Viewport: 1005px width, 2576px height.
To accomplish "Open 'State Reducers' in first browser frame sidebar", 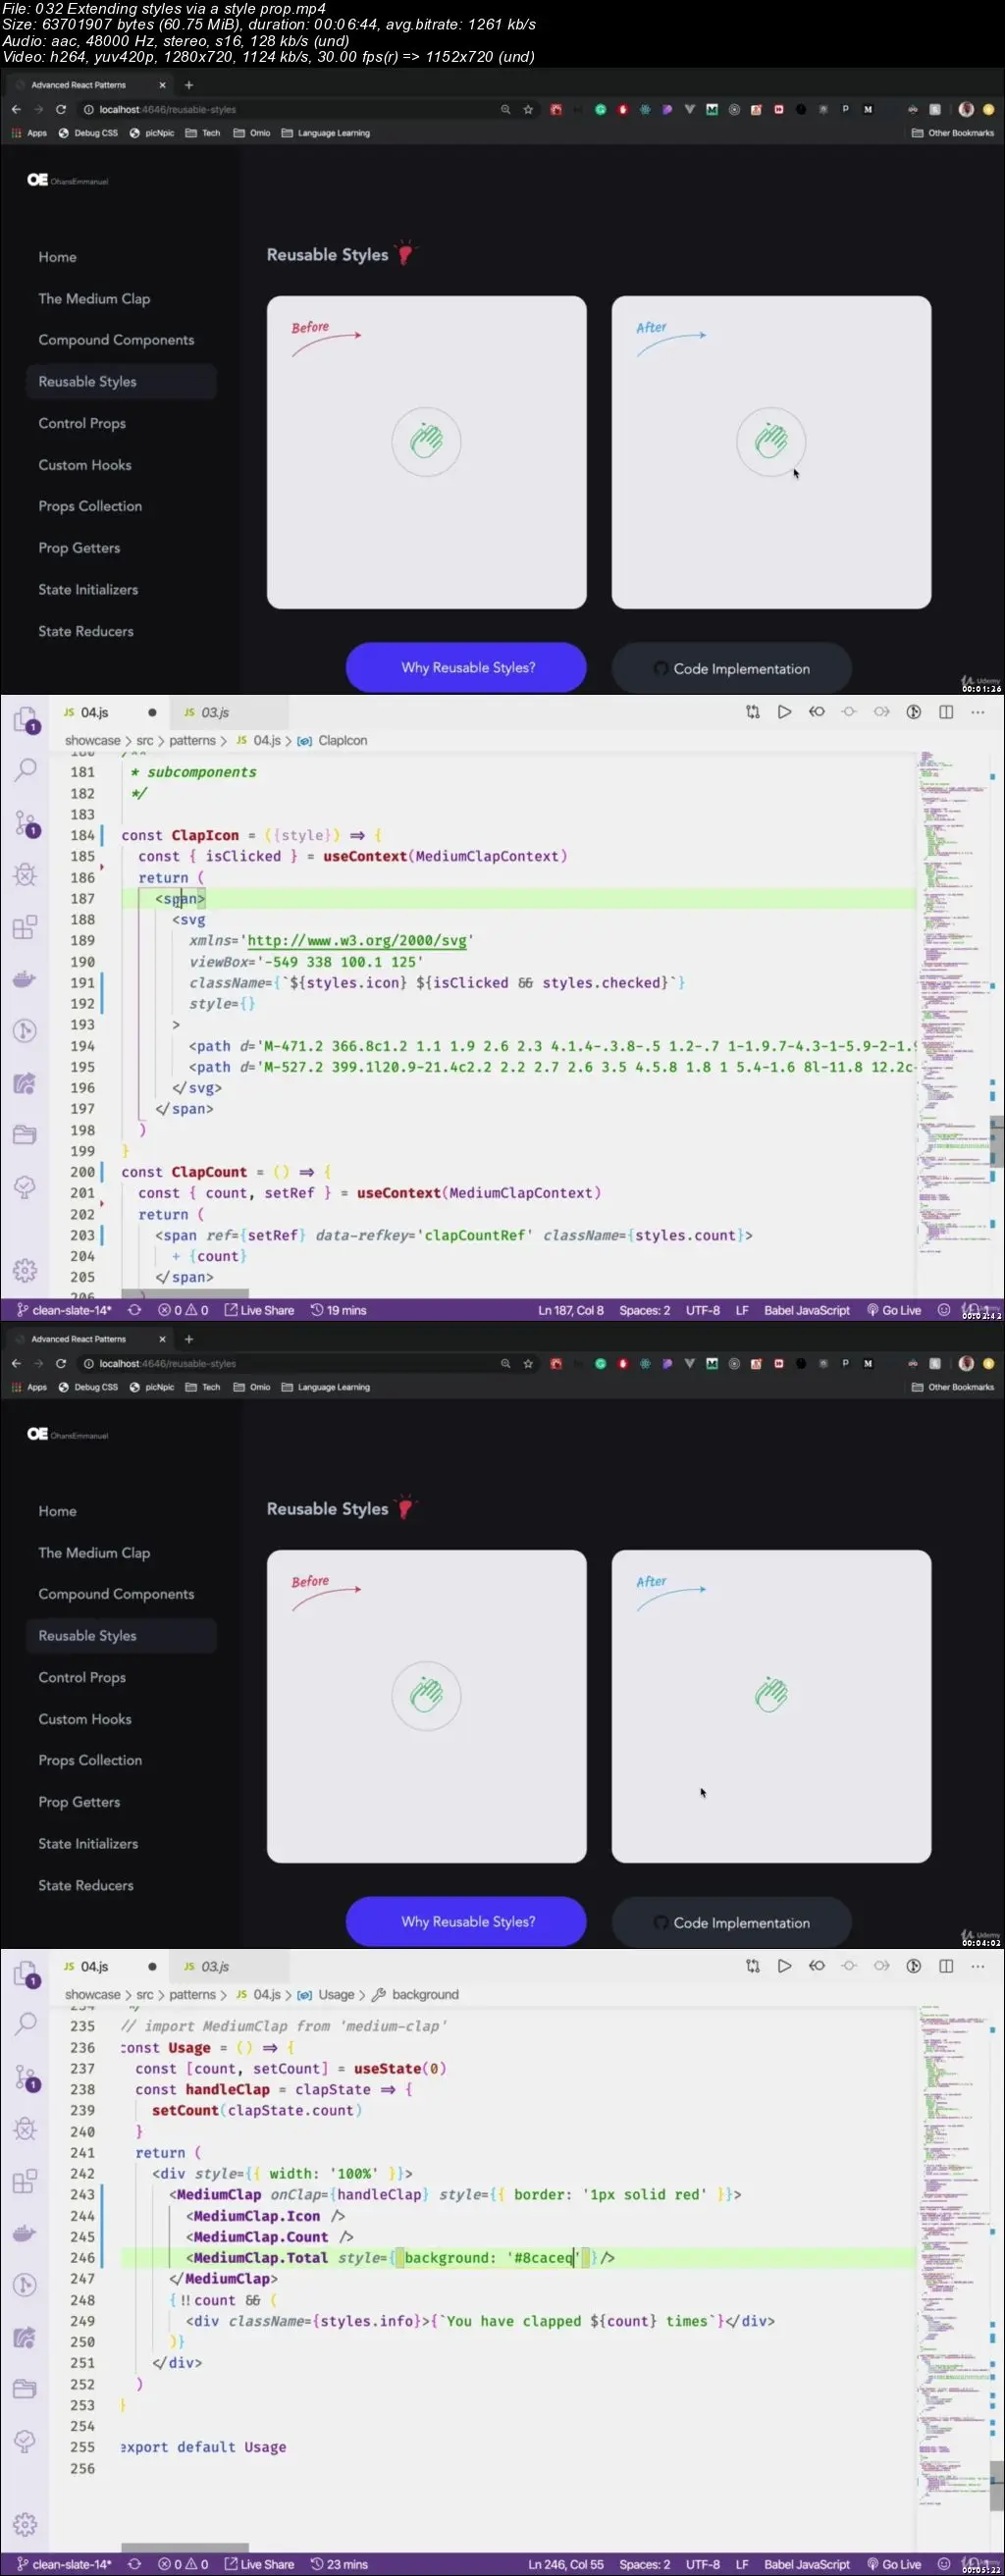I will click(86, 631).
